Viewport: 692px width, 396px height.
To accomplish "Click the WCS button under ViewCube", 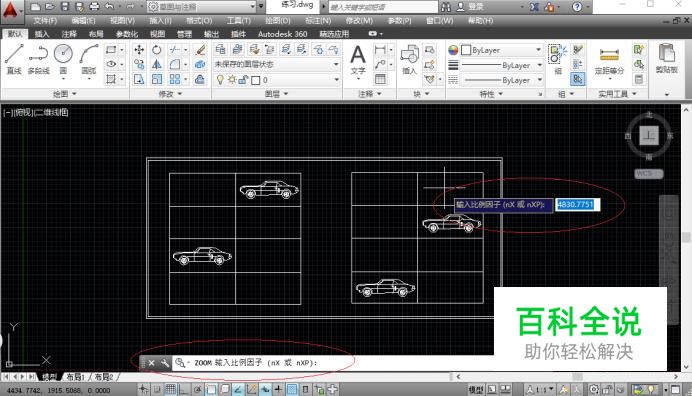I will click(649, 173).
